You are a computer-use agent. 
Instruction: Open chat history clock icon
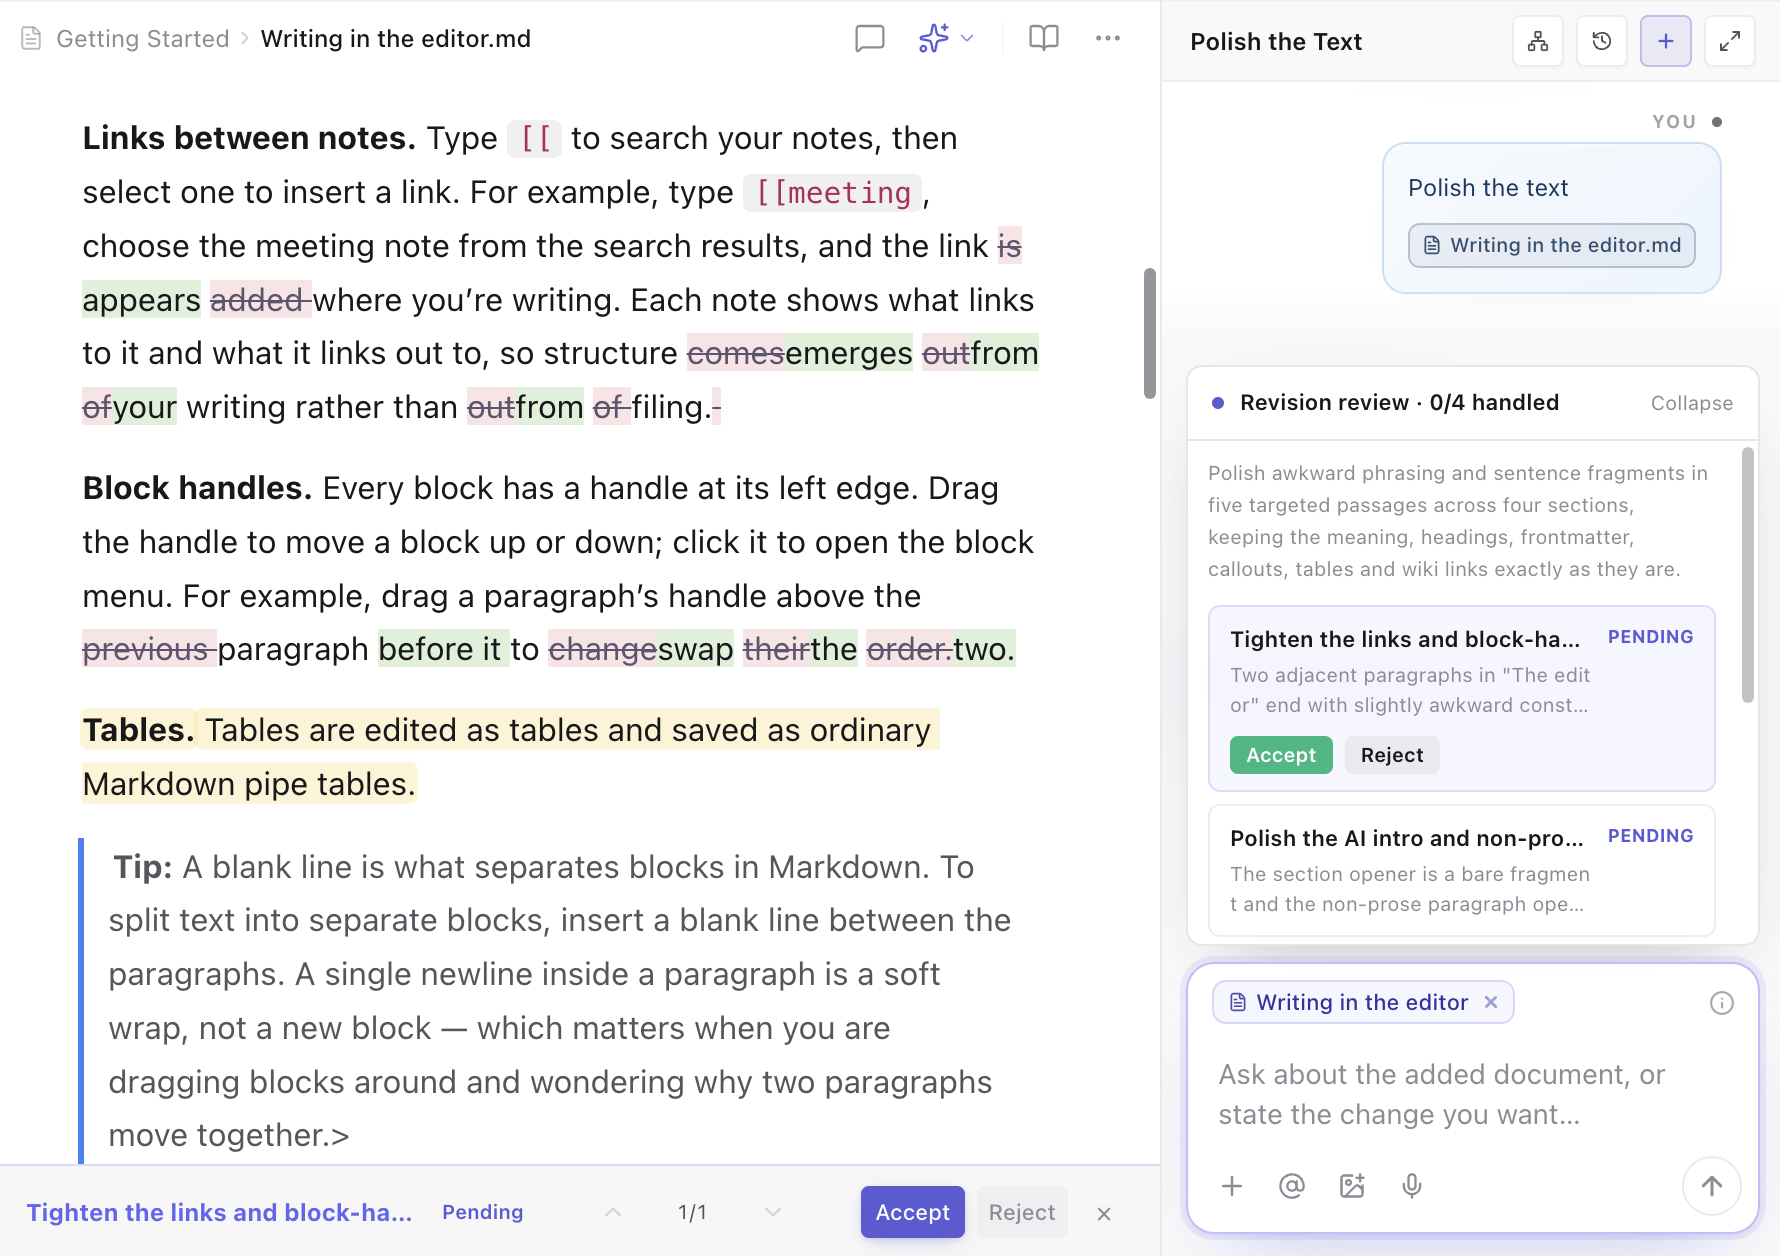pyautogui.click(x=1602, y=41)
